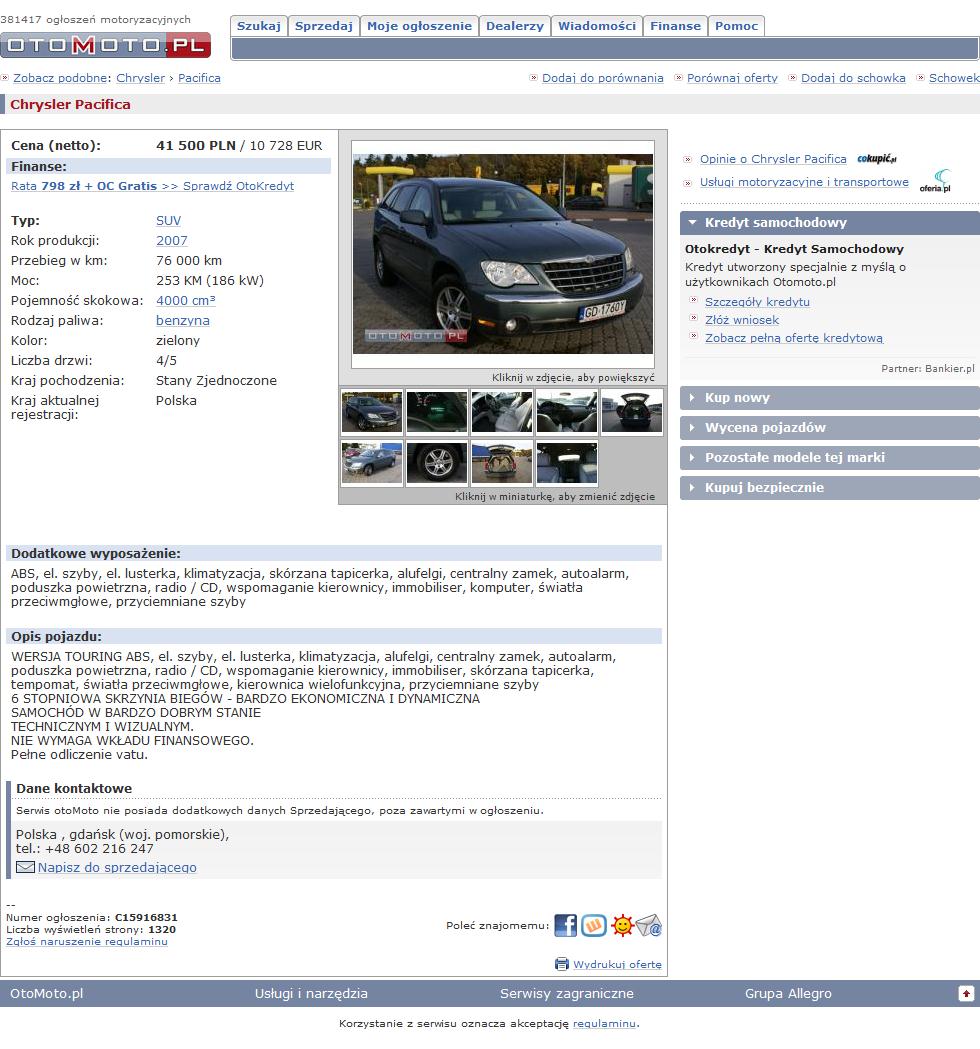Image resolution: width=980 pixels, height=1049 pixels.
Task: Click the listing number C15916831
Action: click(146, 918)
